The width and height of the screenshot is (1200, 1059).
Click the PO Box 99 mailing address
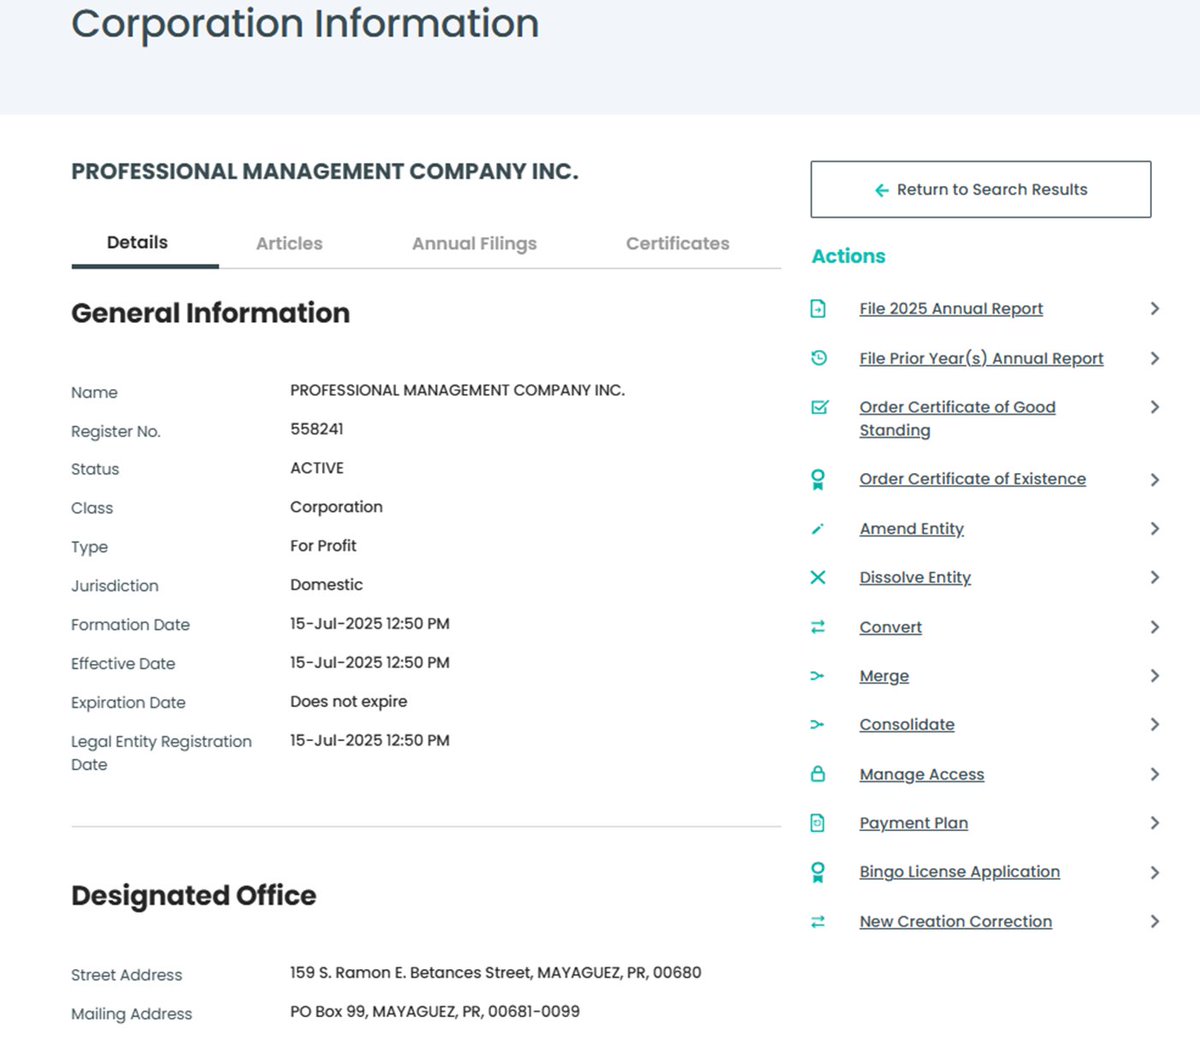coord(435,1012)
